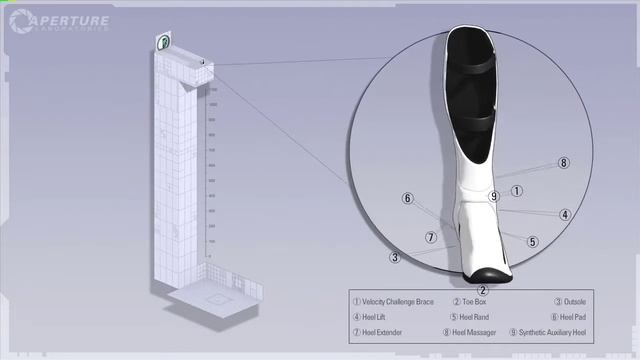Select callout number 5 on the diagram

point(532,242)
